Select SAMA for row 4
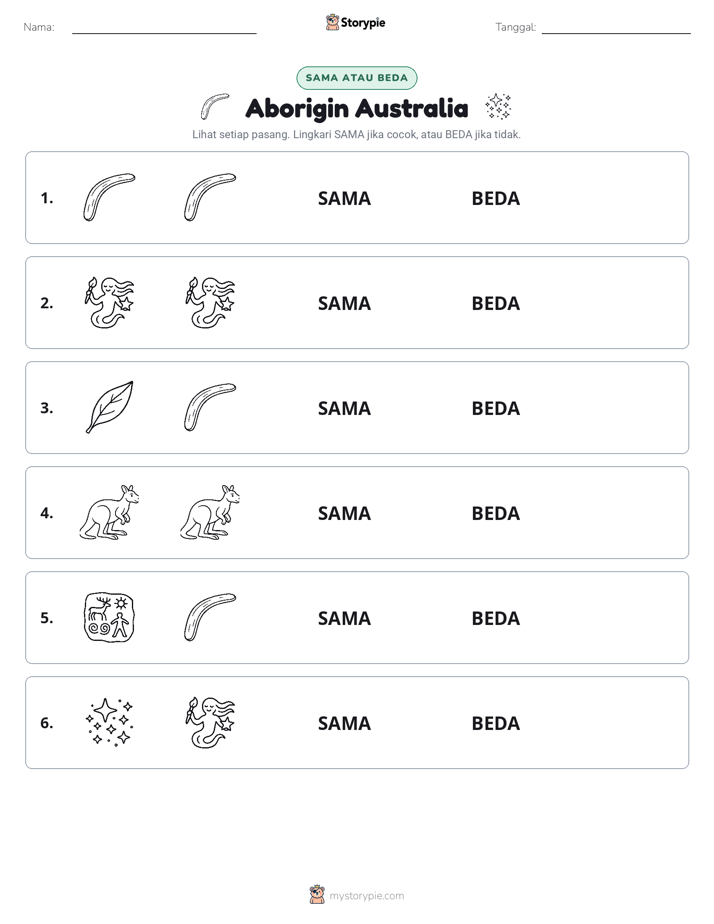This screenshot has height=924, width=714. (x=345, y=513)
